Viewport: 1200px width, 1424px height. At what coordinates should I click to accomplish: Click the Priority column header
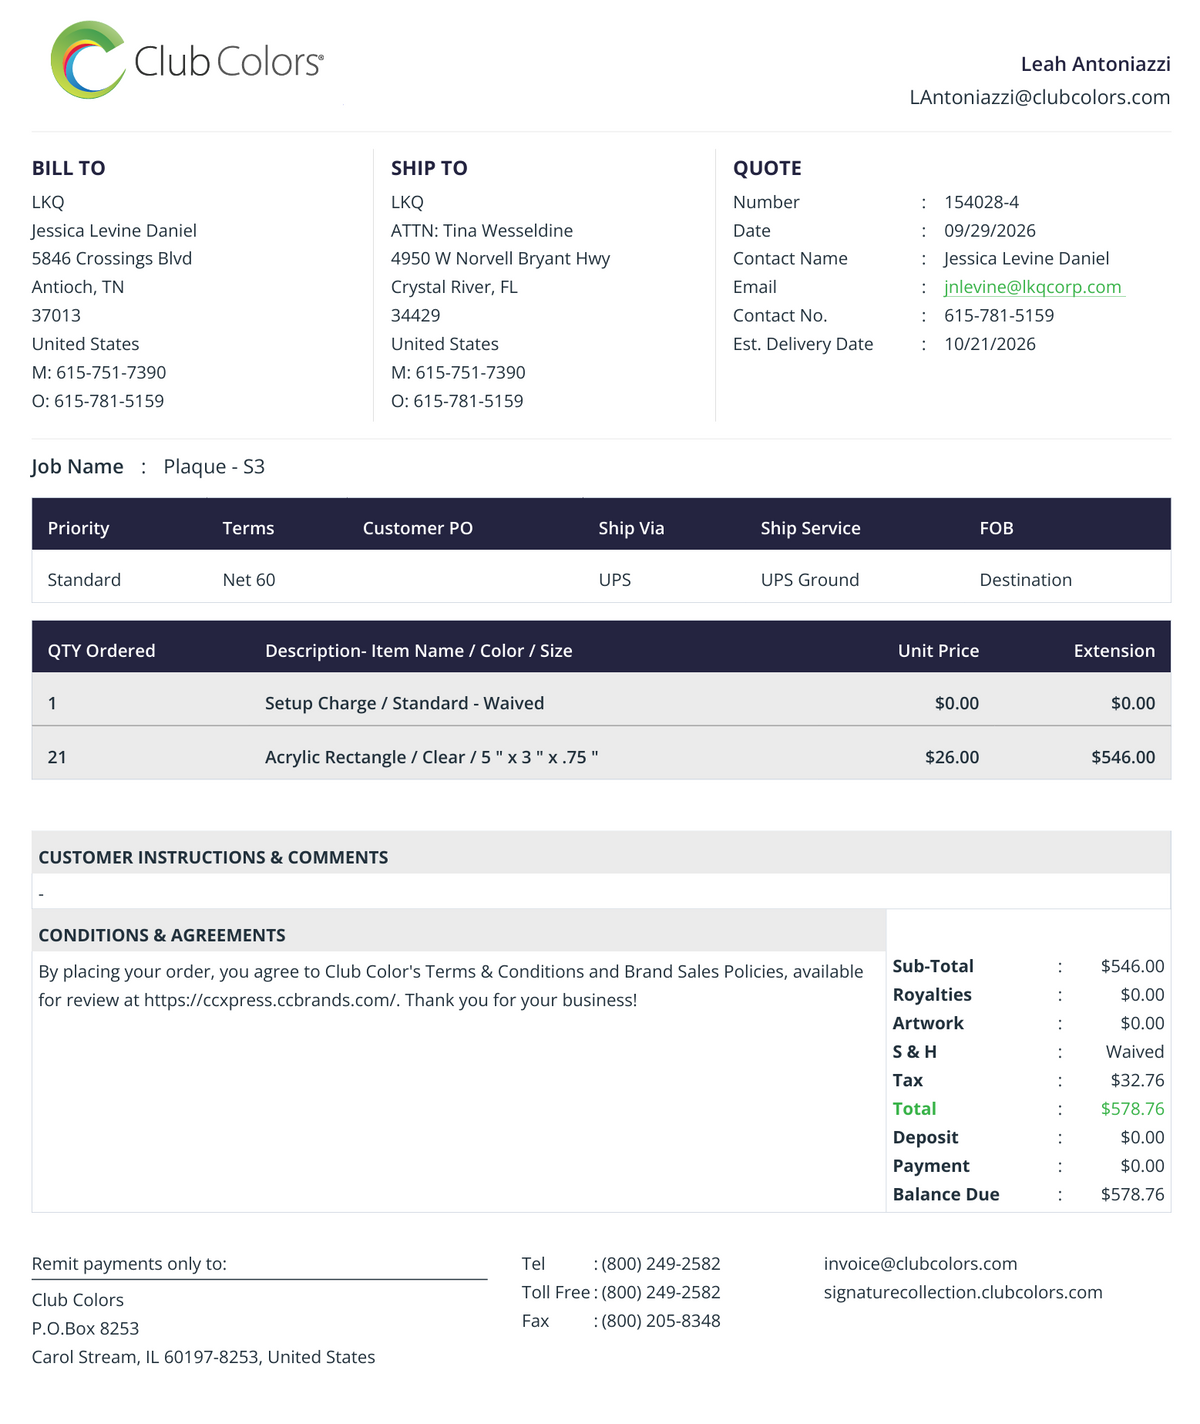pyautogui.click(x=78, y=528)
